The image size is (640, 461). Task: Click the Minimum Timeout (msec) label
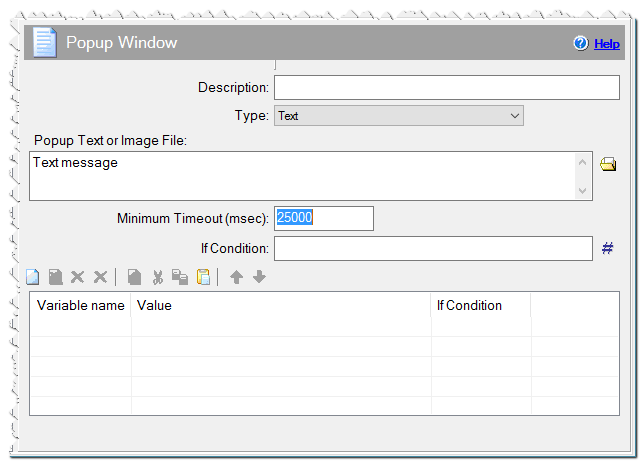pos(193,218)
